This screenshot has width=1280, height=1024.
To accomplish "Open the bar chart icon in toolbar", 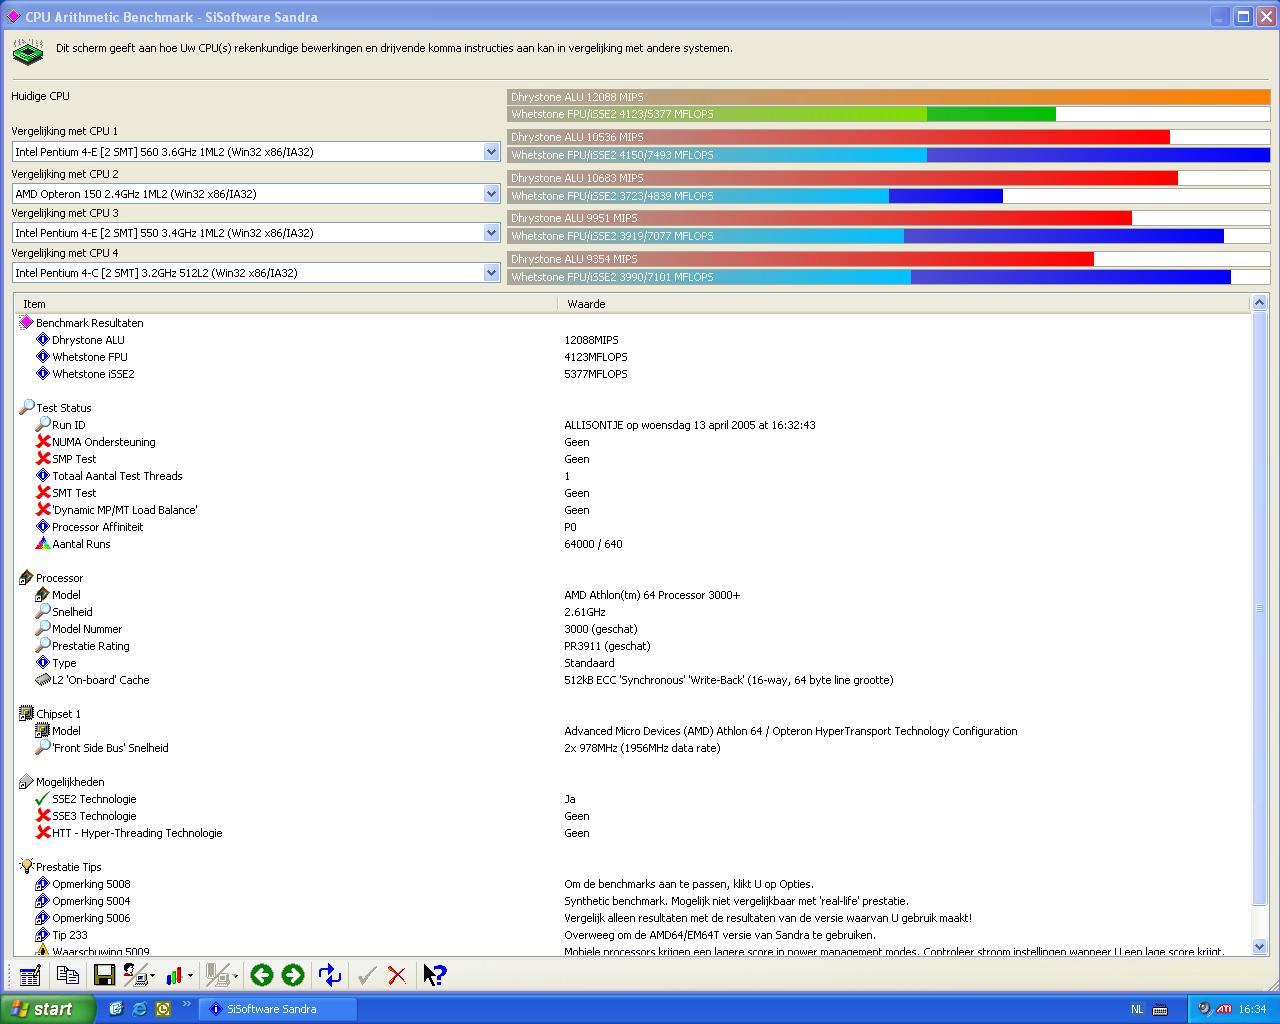I will [x=174, y=975].
